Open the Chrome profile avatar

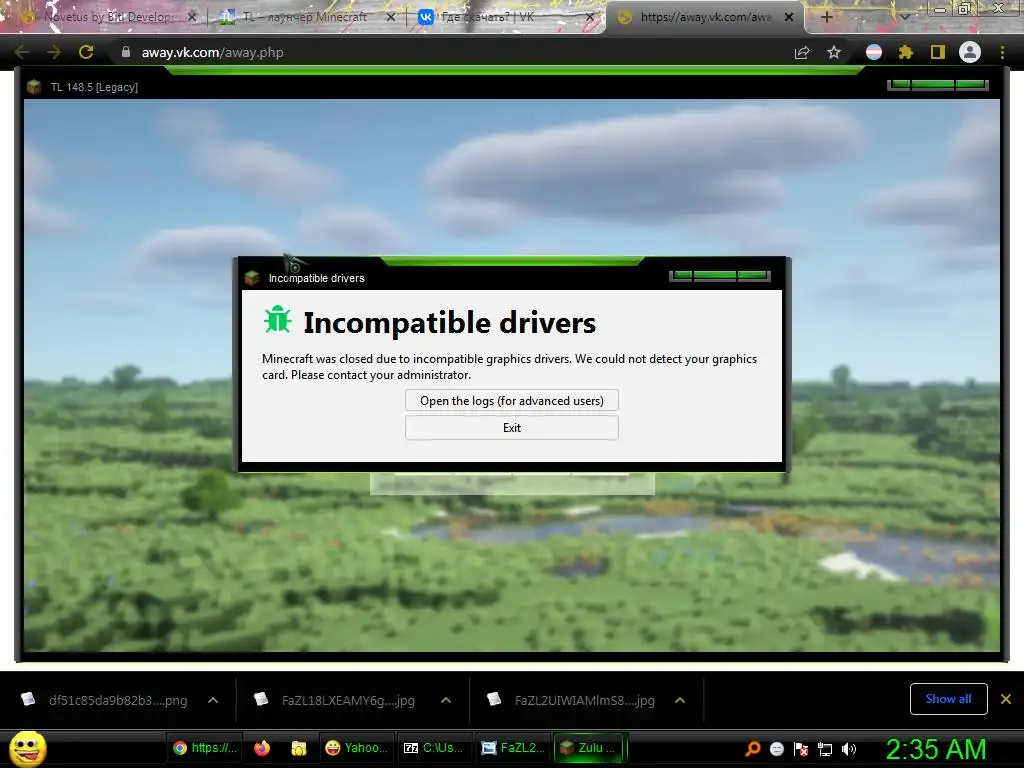[x=970, y=52]
